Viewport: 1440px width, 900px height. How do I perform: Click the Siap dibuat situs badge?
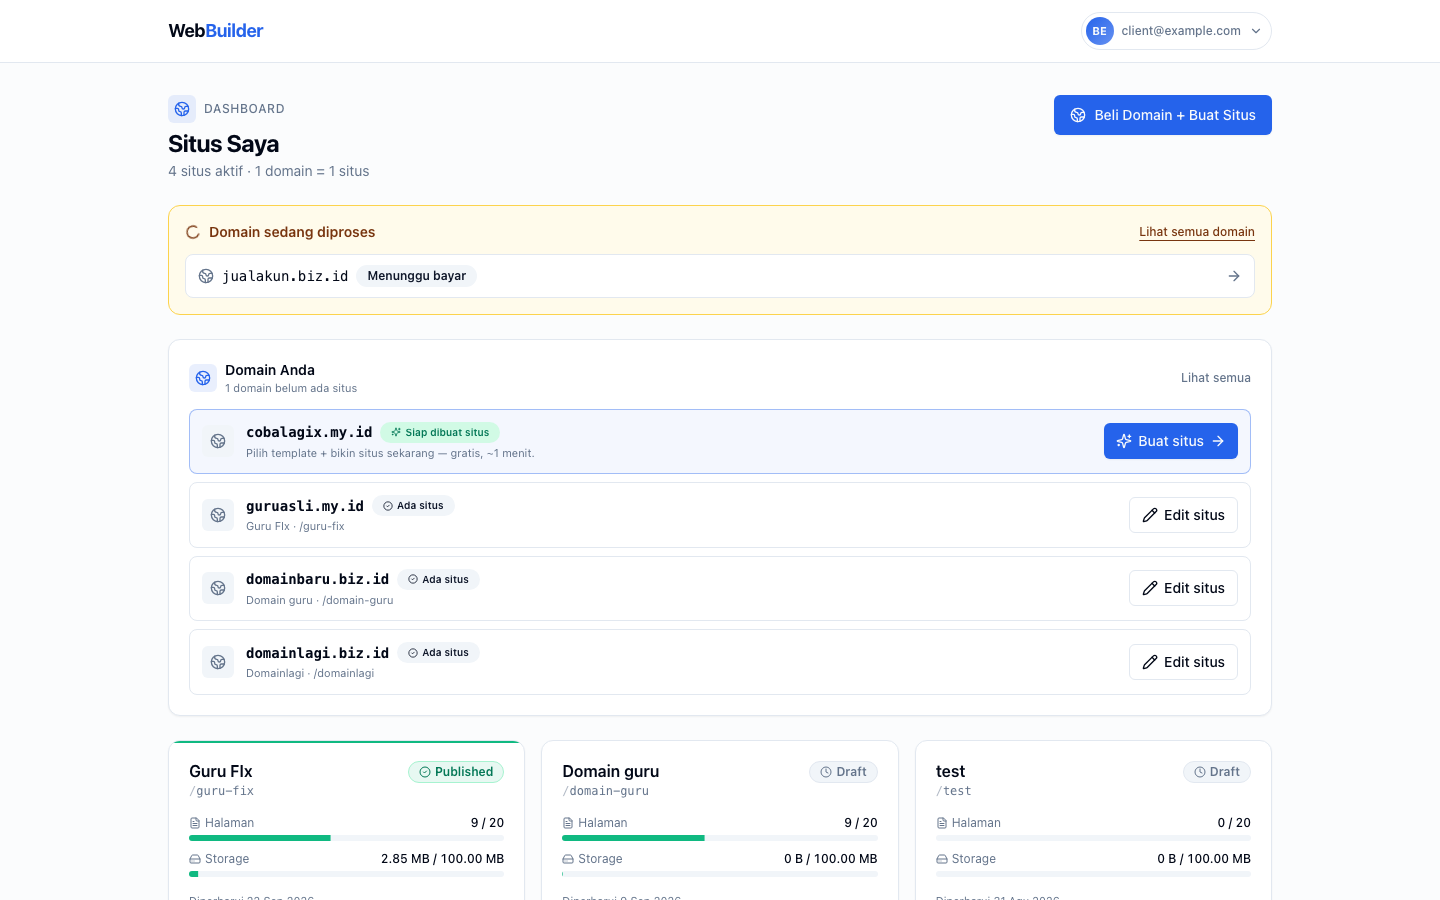point(440,433)
